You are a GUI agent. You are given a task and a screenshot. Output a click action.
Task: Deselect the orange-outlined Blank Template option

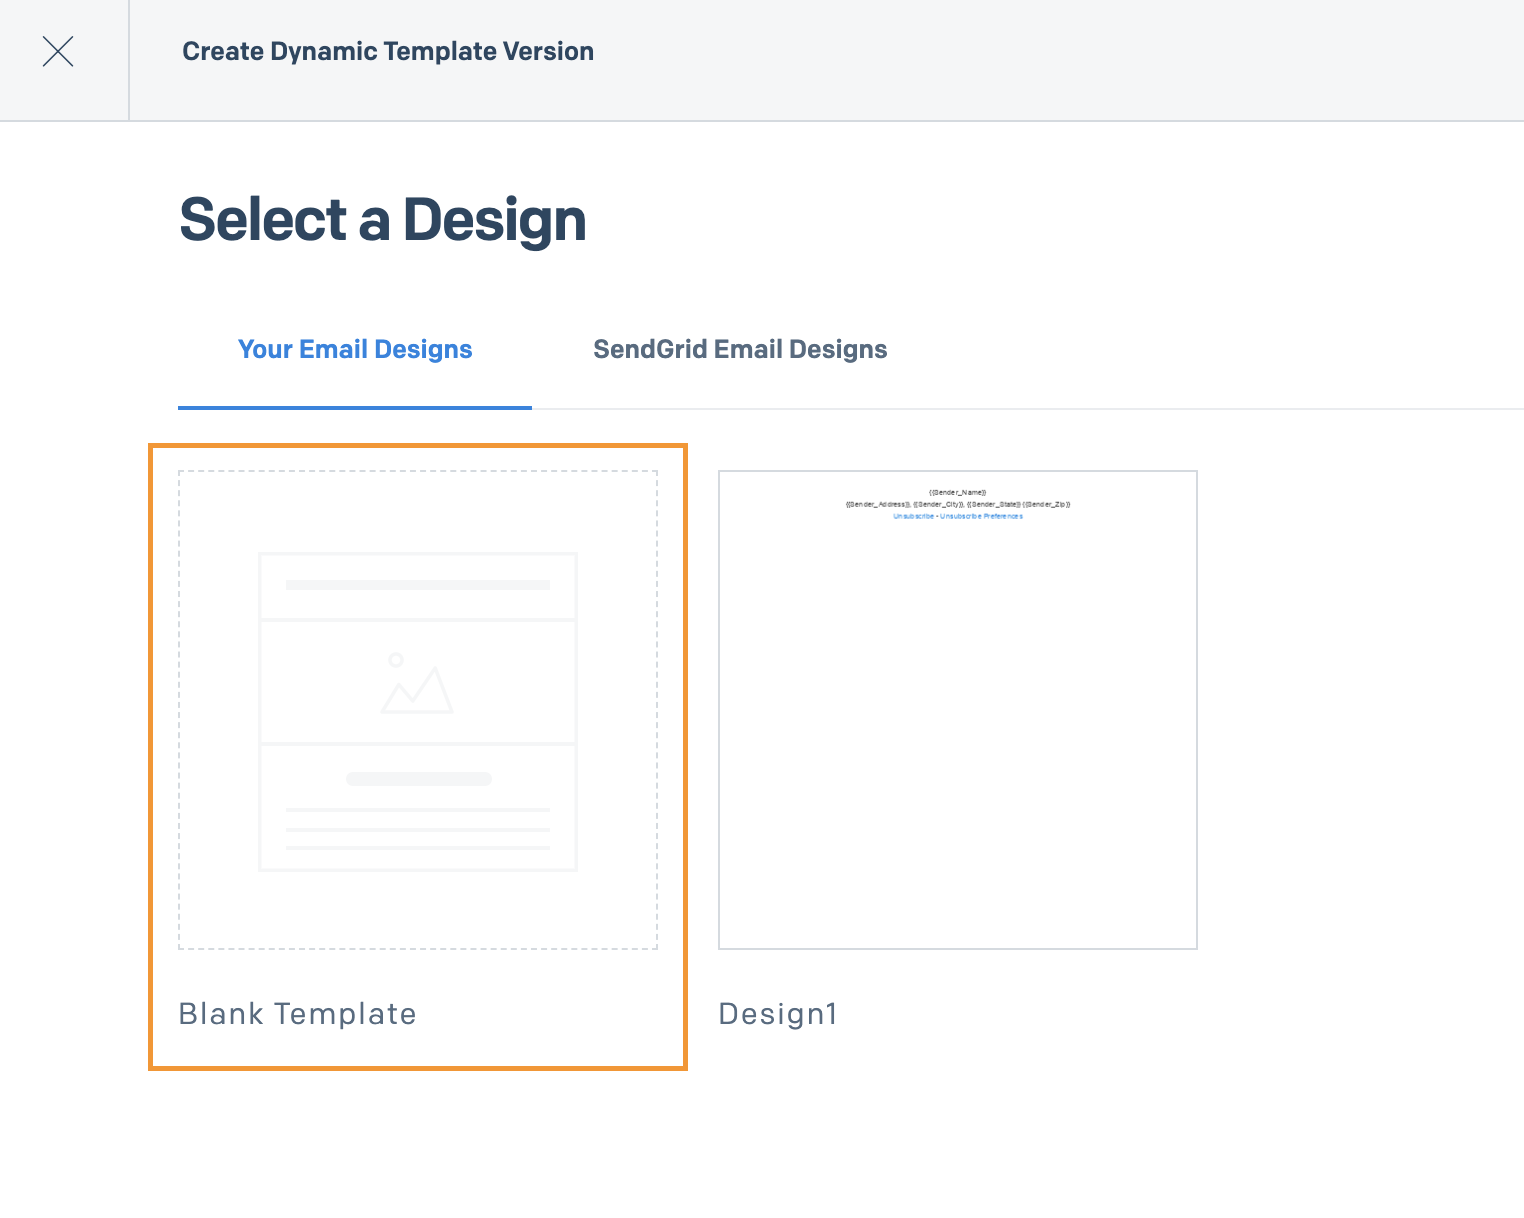pos(417,757)
